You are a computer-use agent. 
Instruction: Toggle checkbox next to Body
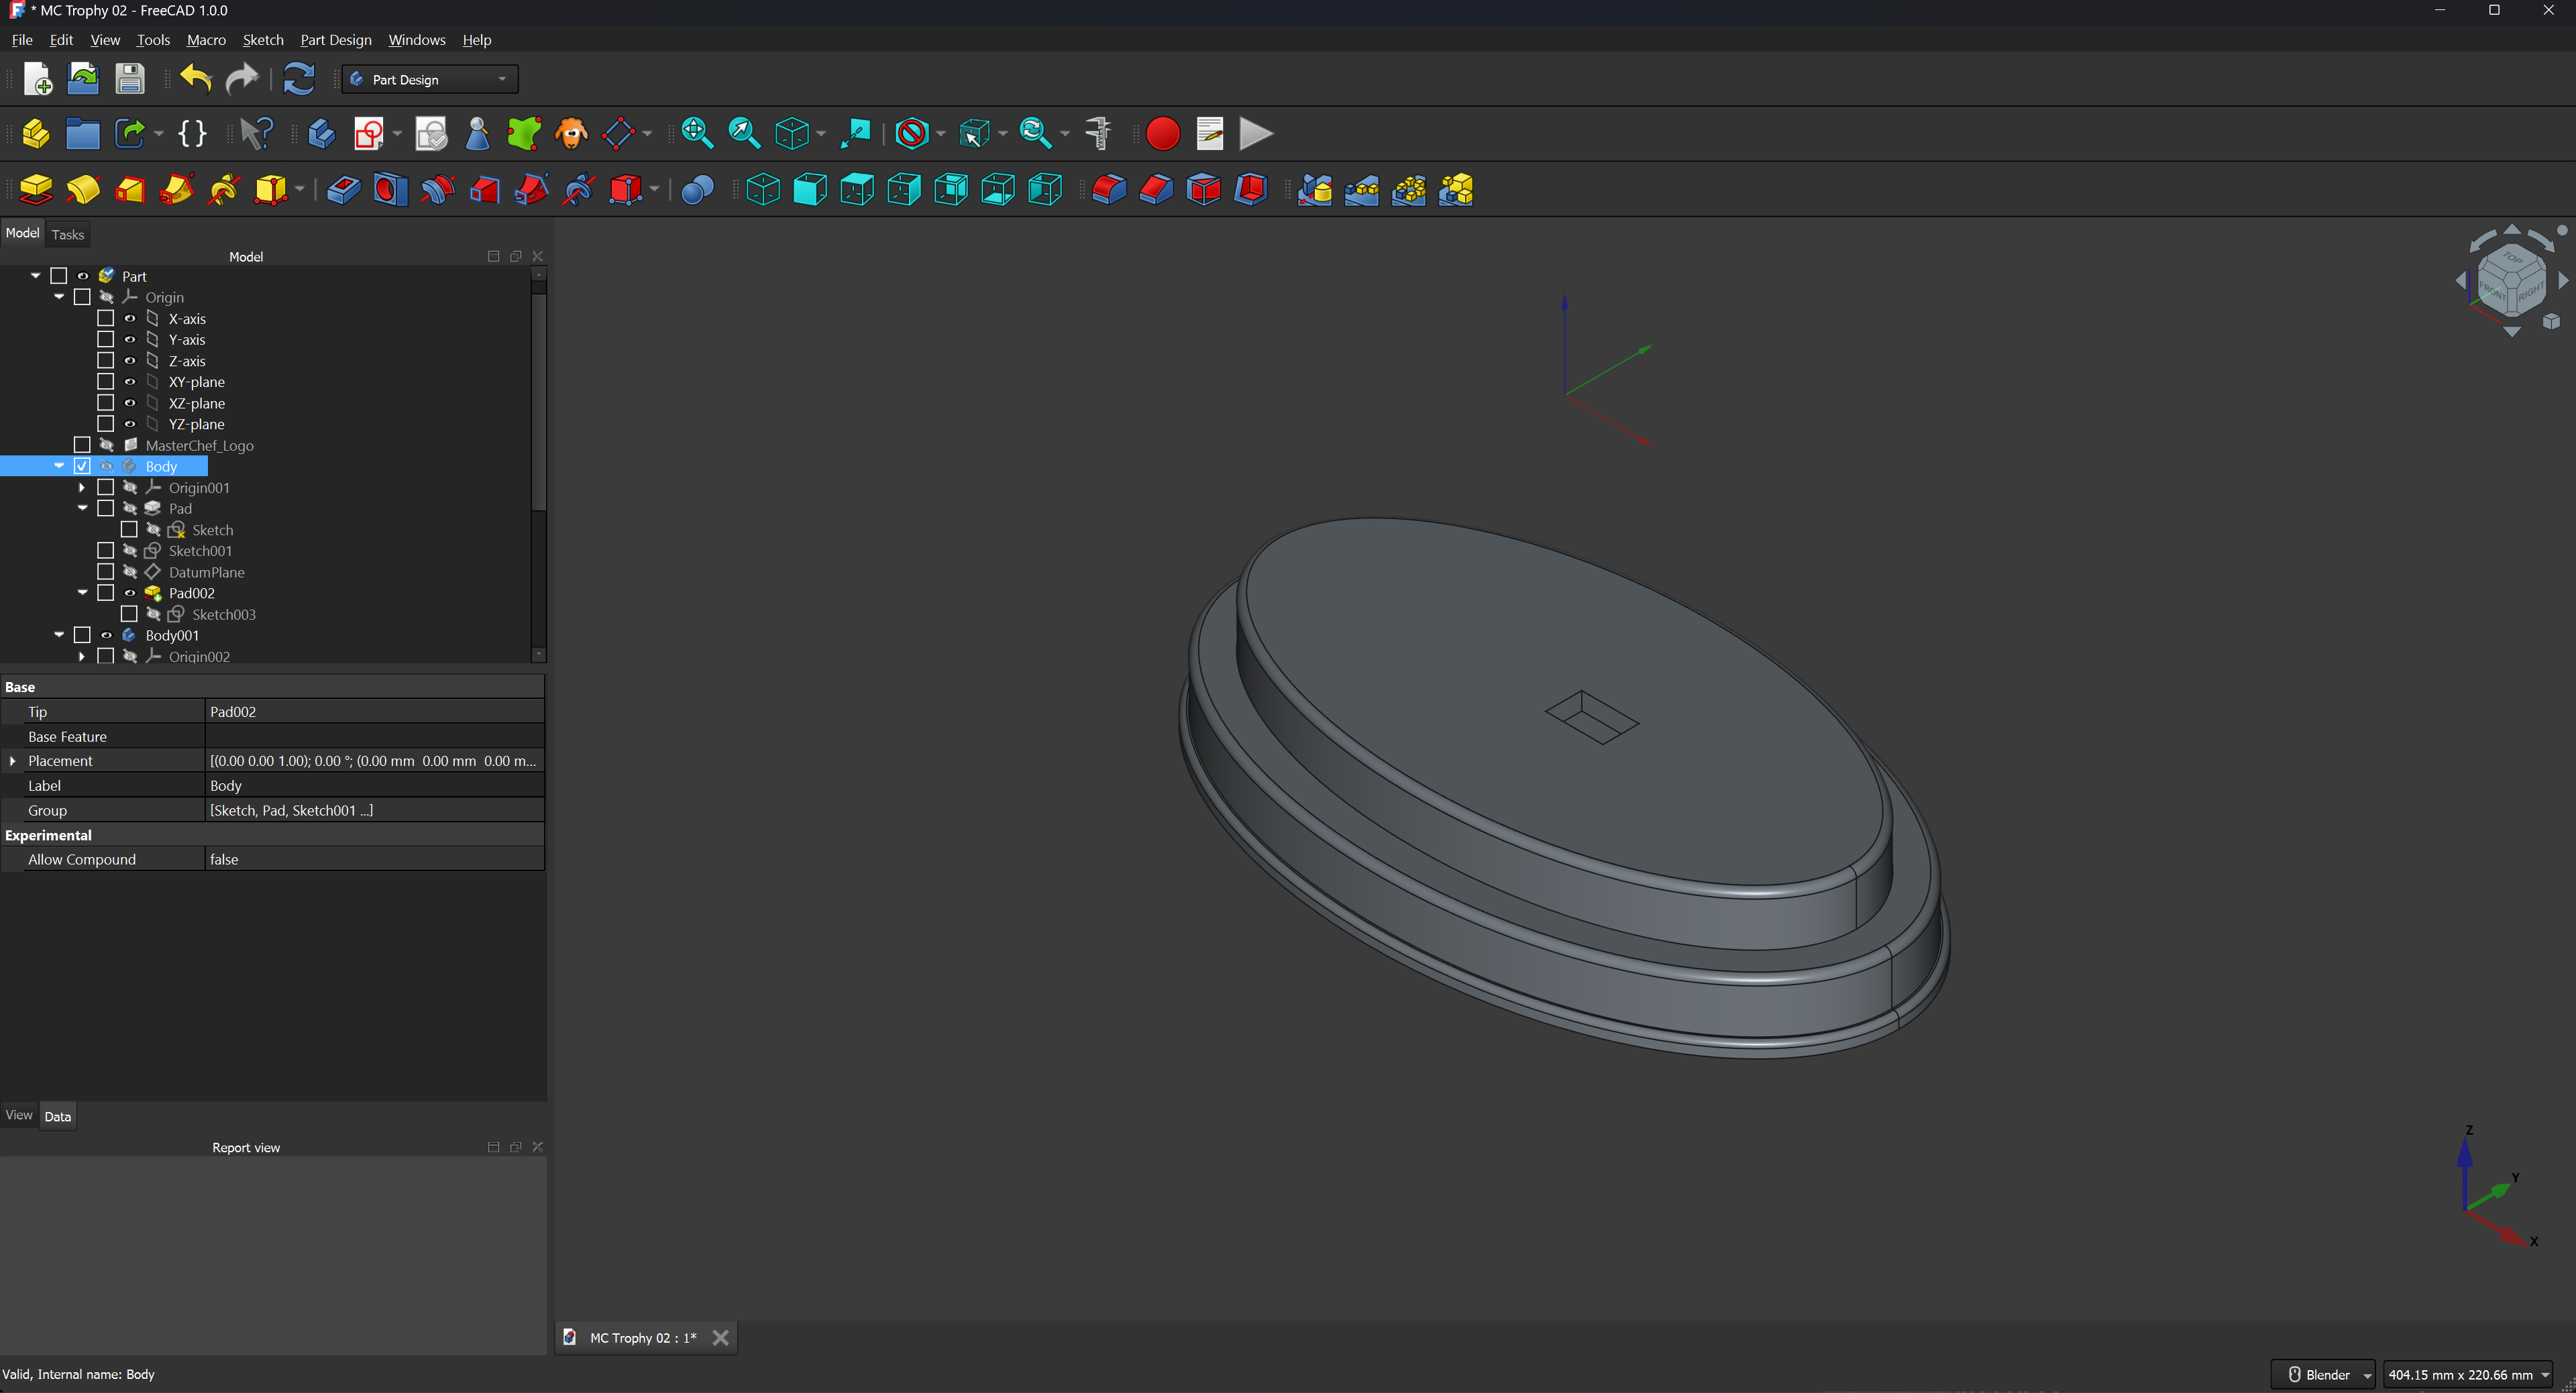[x=82, y=466]
